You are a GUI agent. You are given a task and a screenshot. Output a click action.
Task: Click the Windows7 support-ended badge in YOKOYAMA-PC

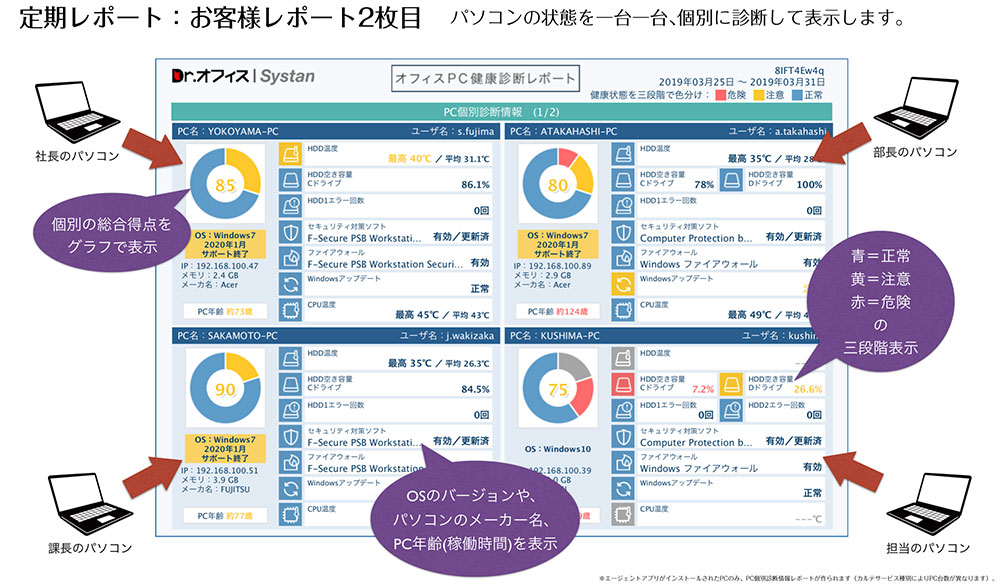[x=225, y=246]
